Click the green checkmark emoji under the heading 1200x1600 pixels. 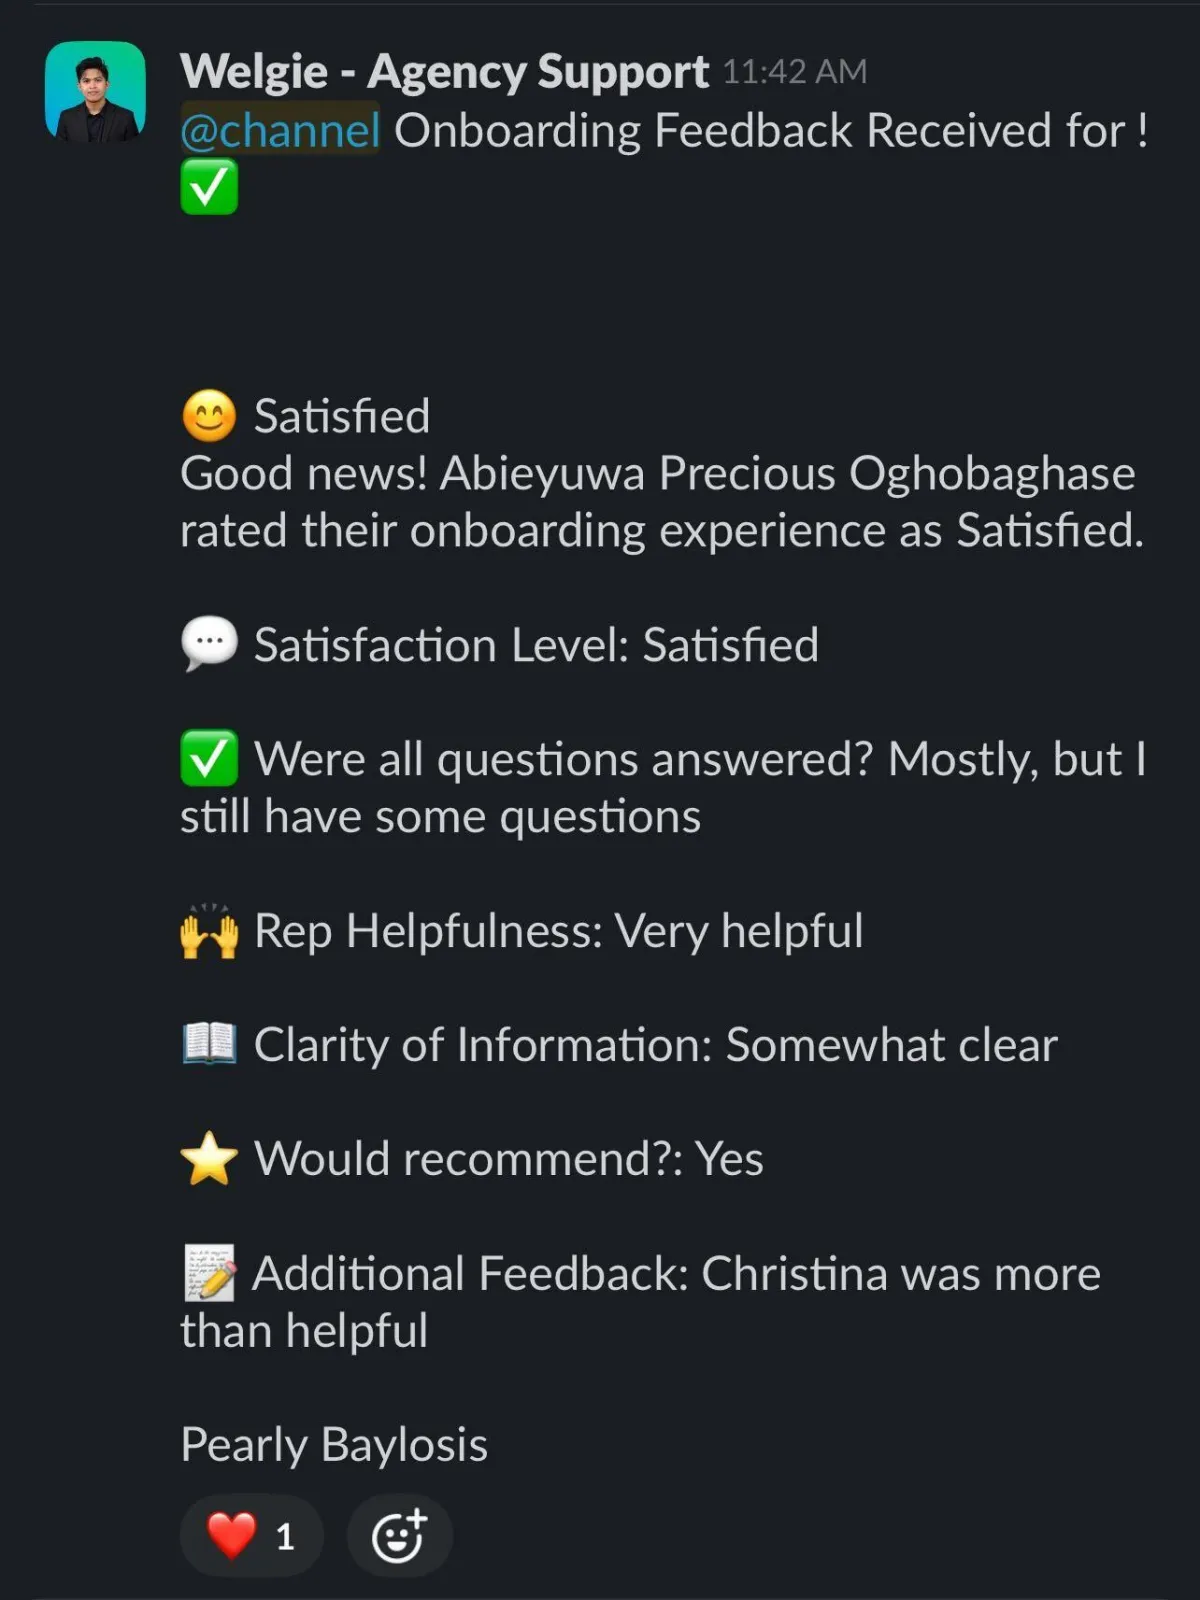coord(209,187)
